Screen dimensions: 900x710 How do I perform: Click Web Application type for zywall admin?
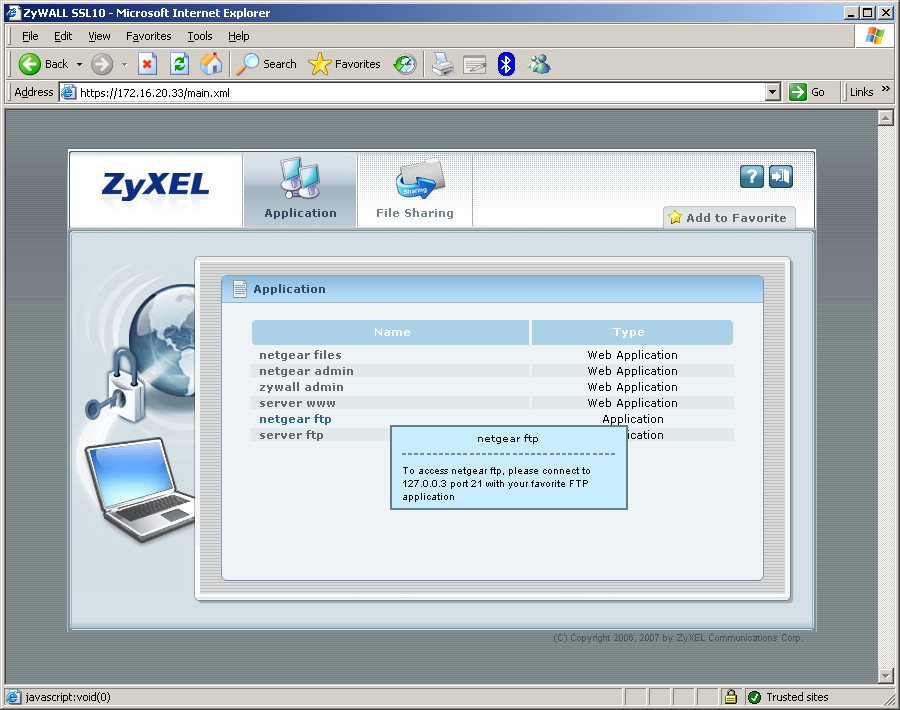click(633, 387)
